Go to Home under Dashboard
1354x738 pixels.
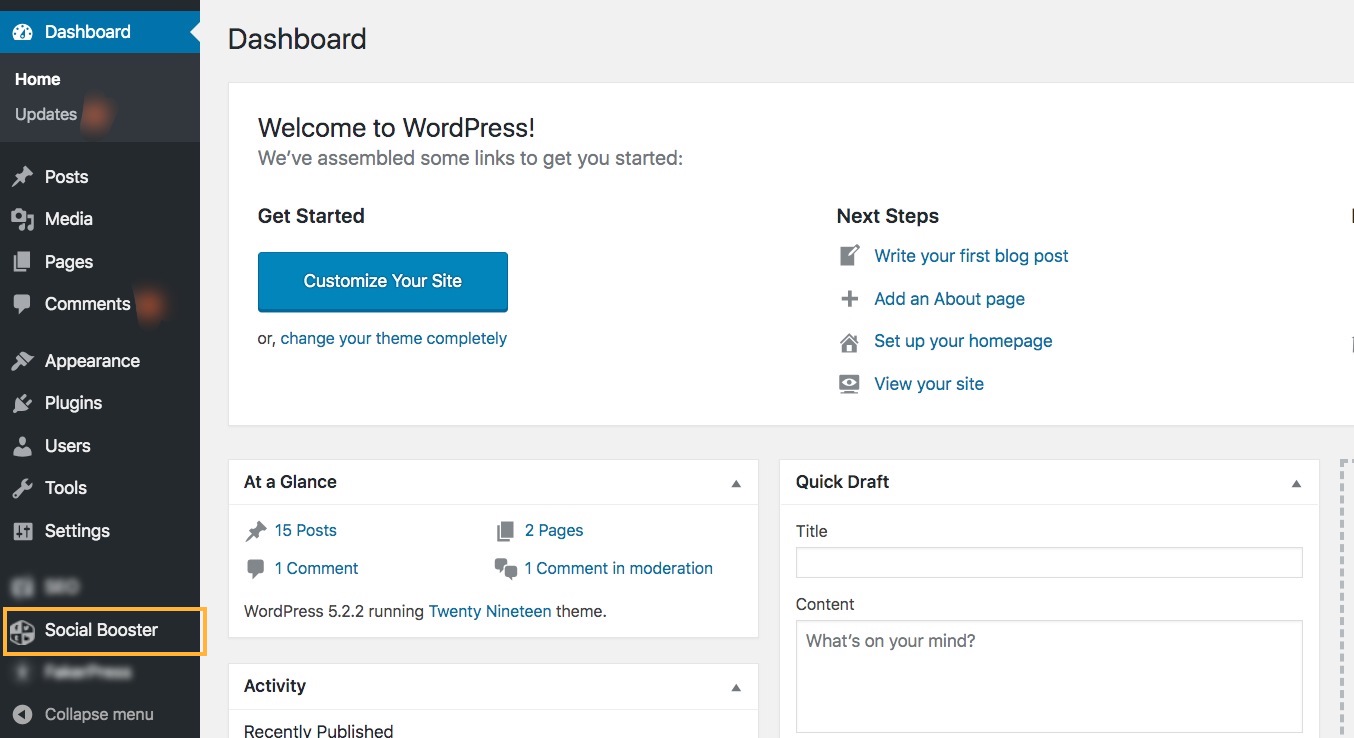pyautogui.click(x=38, y=79)
